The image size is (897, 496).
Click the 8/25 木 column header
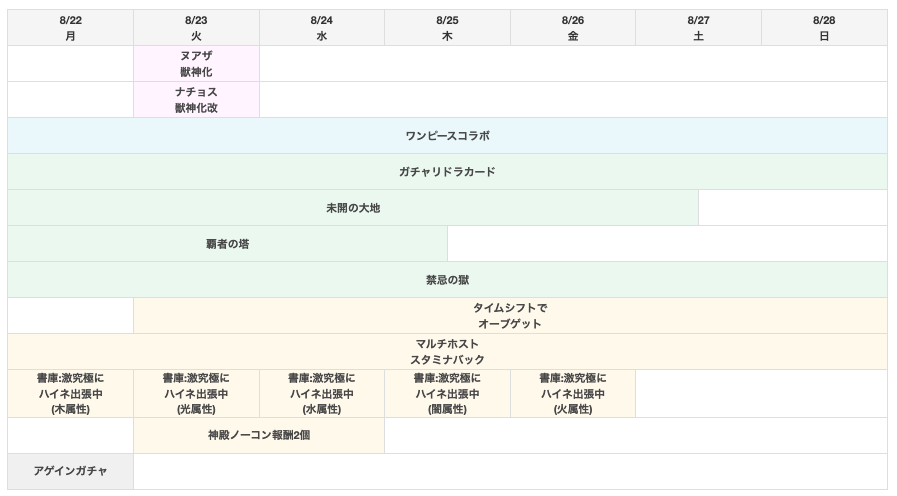[x=447, y=27]
